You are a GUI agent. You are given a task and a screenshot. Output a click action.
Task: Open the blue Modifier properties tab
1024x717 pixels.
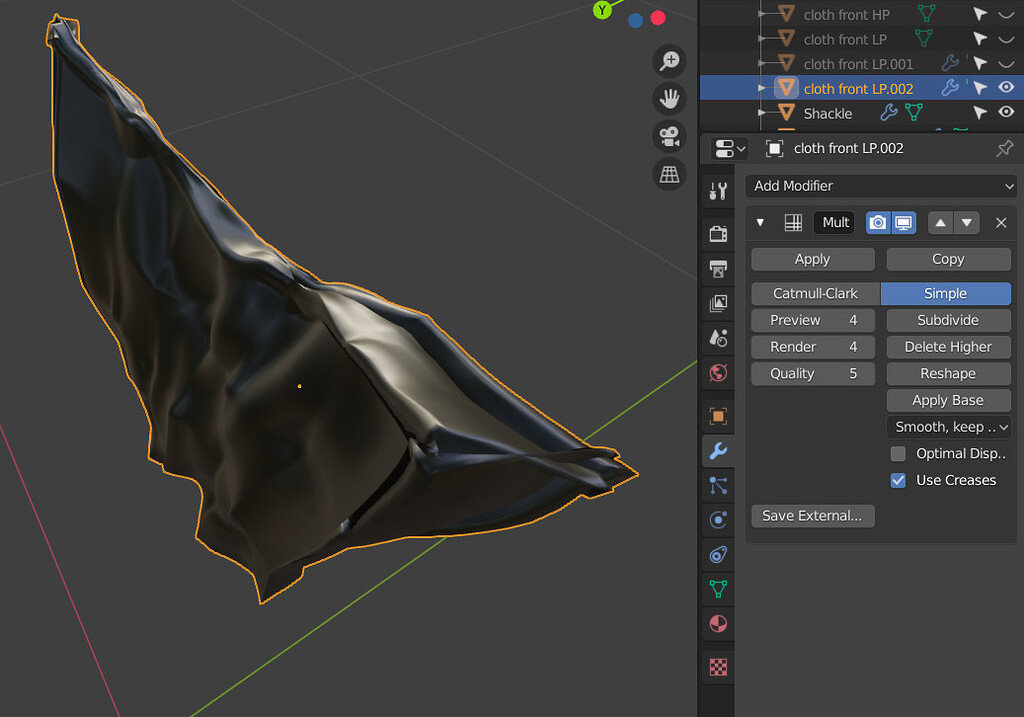(x=718, y=451)
